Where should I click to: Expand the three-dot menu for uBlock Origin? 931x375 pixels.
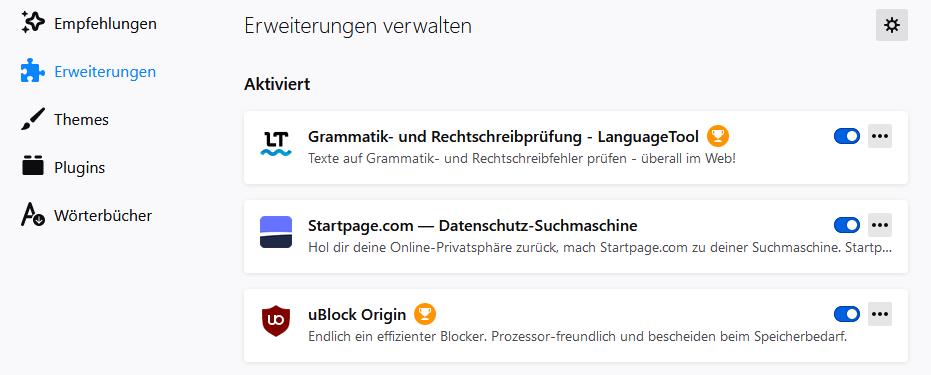tap(880, 314)
